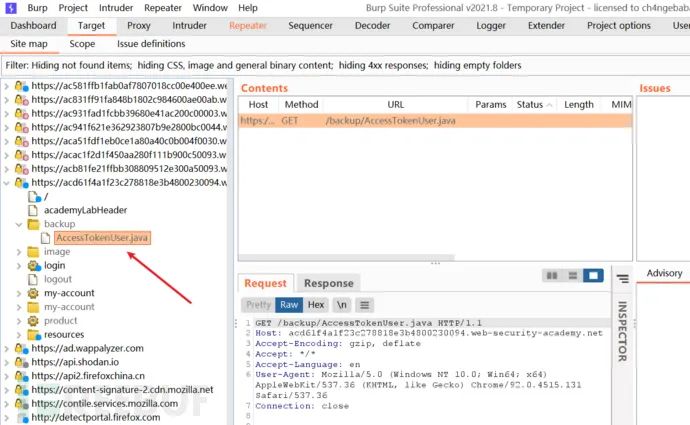Screen dimensions: 690x425
Task: Select the top-bottom layout icon
Action: pyautogui.click(x=573, y=275)
